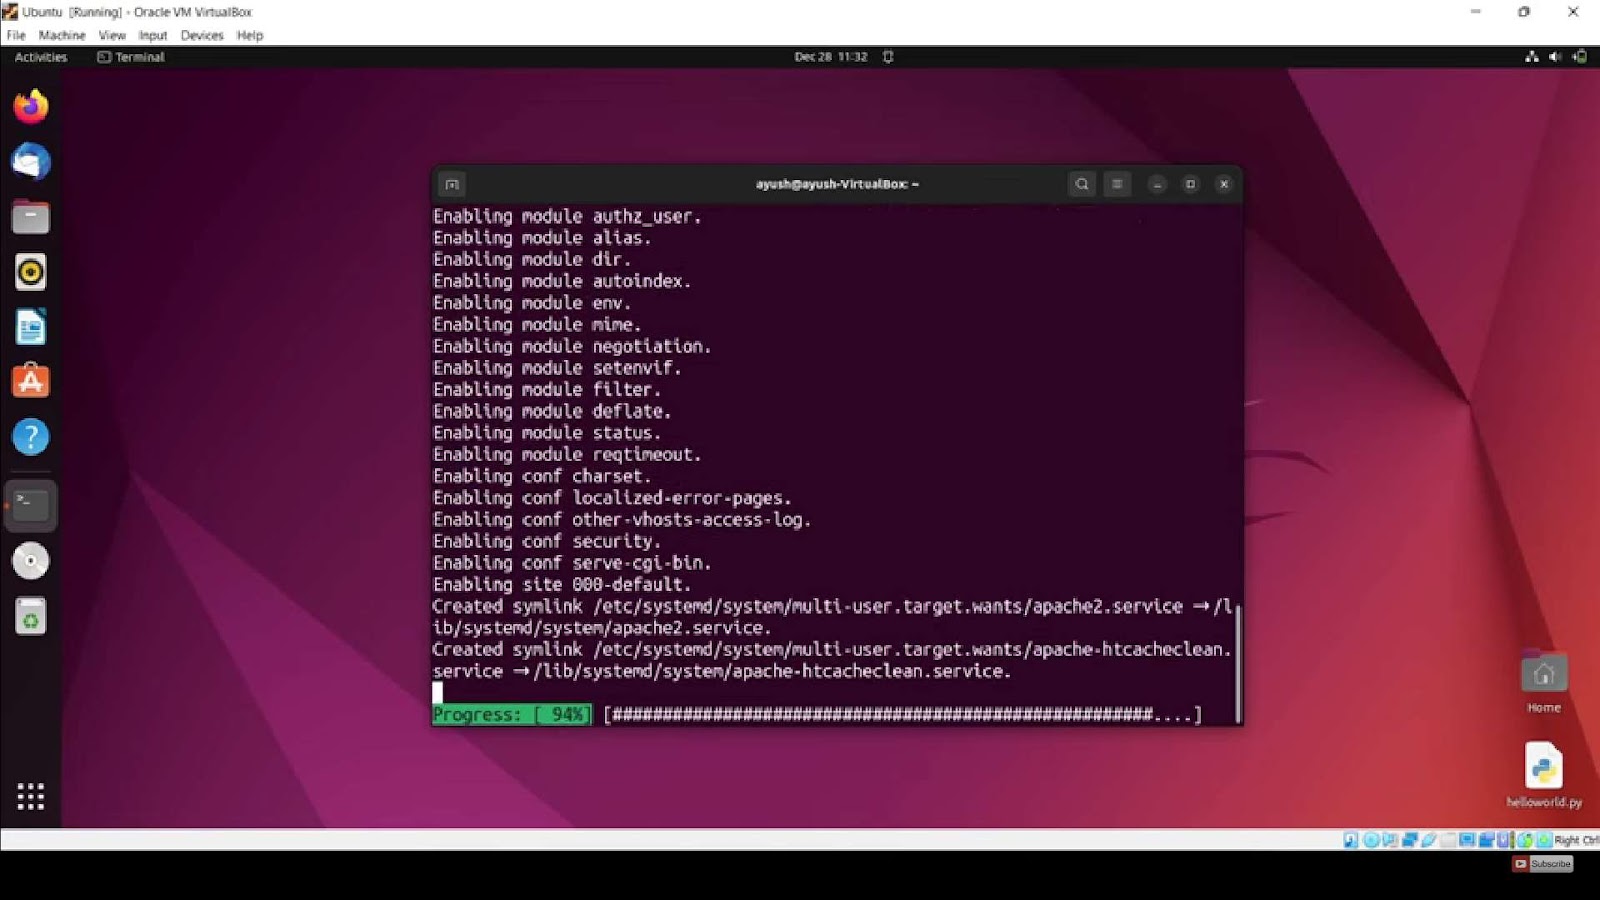Viewport: 1600px width, 900px height.
Task: Select the running Terminal icon in the dock
Action: pyautogui.click(x=31, y=505)
